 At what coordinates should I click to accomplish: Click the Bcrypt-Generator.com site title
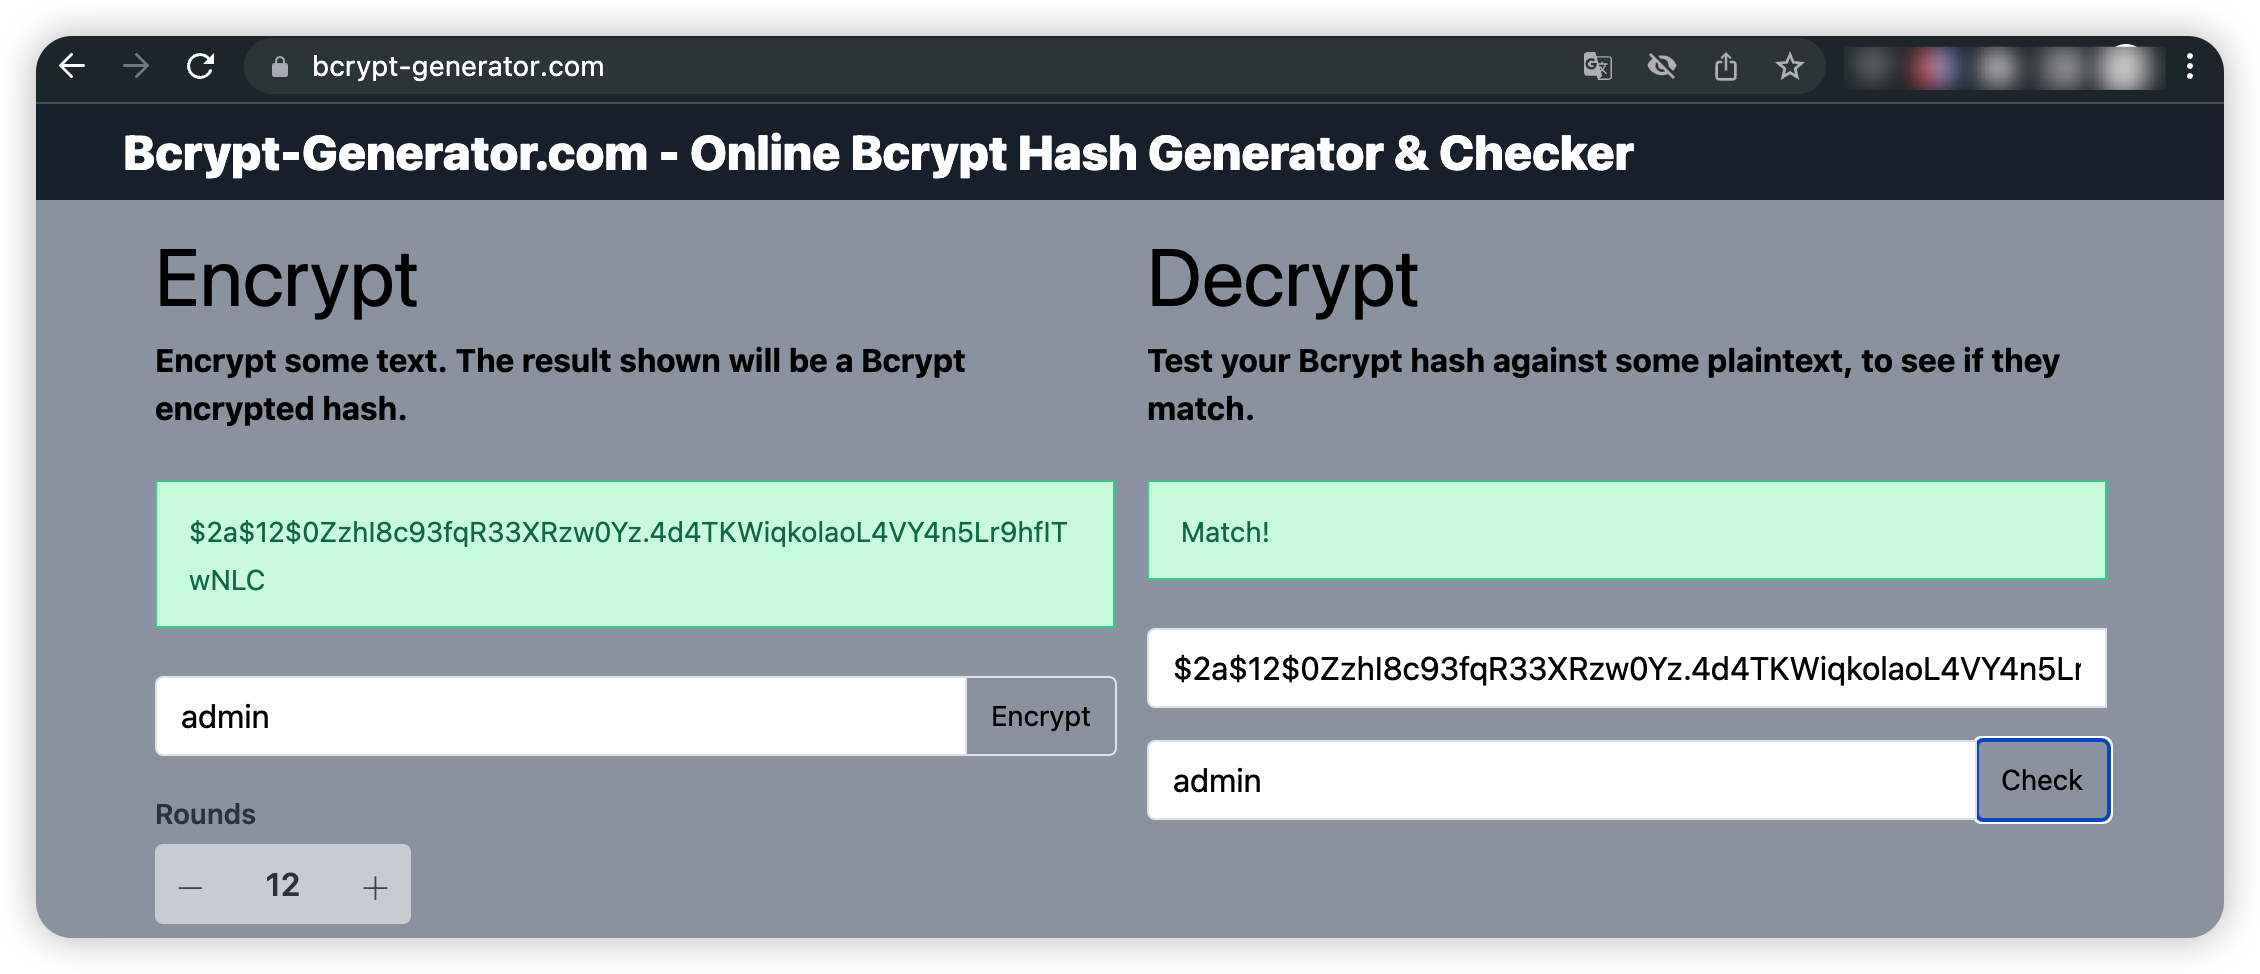(878, 154)
